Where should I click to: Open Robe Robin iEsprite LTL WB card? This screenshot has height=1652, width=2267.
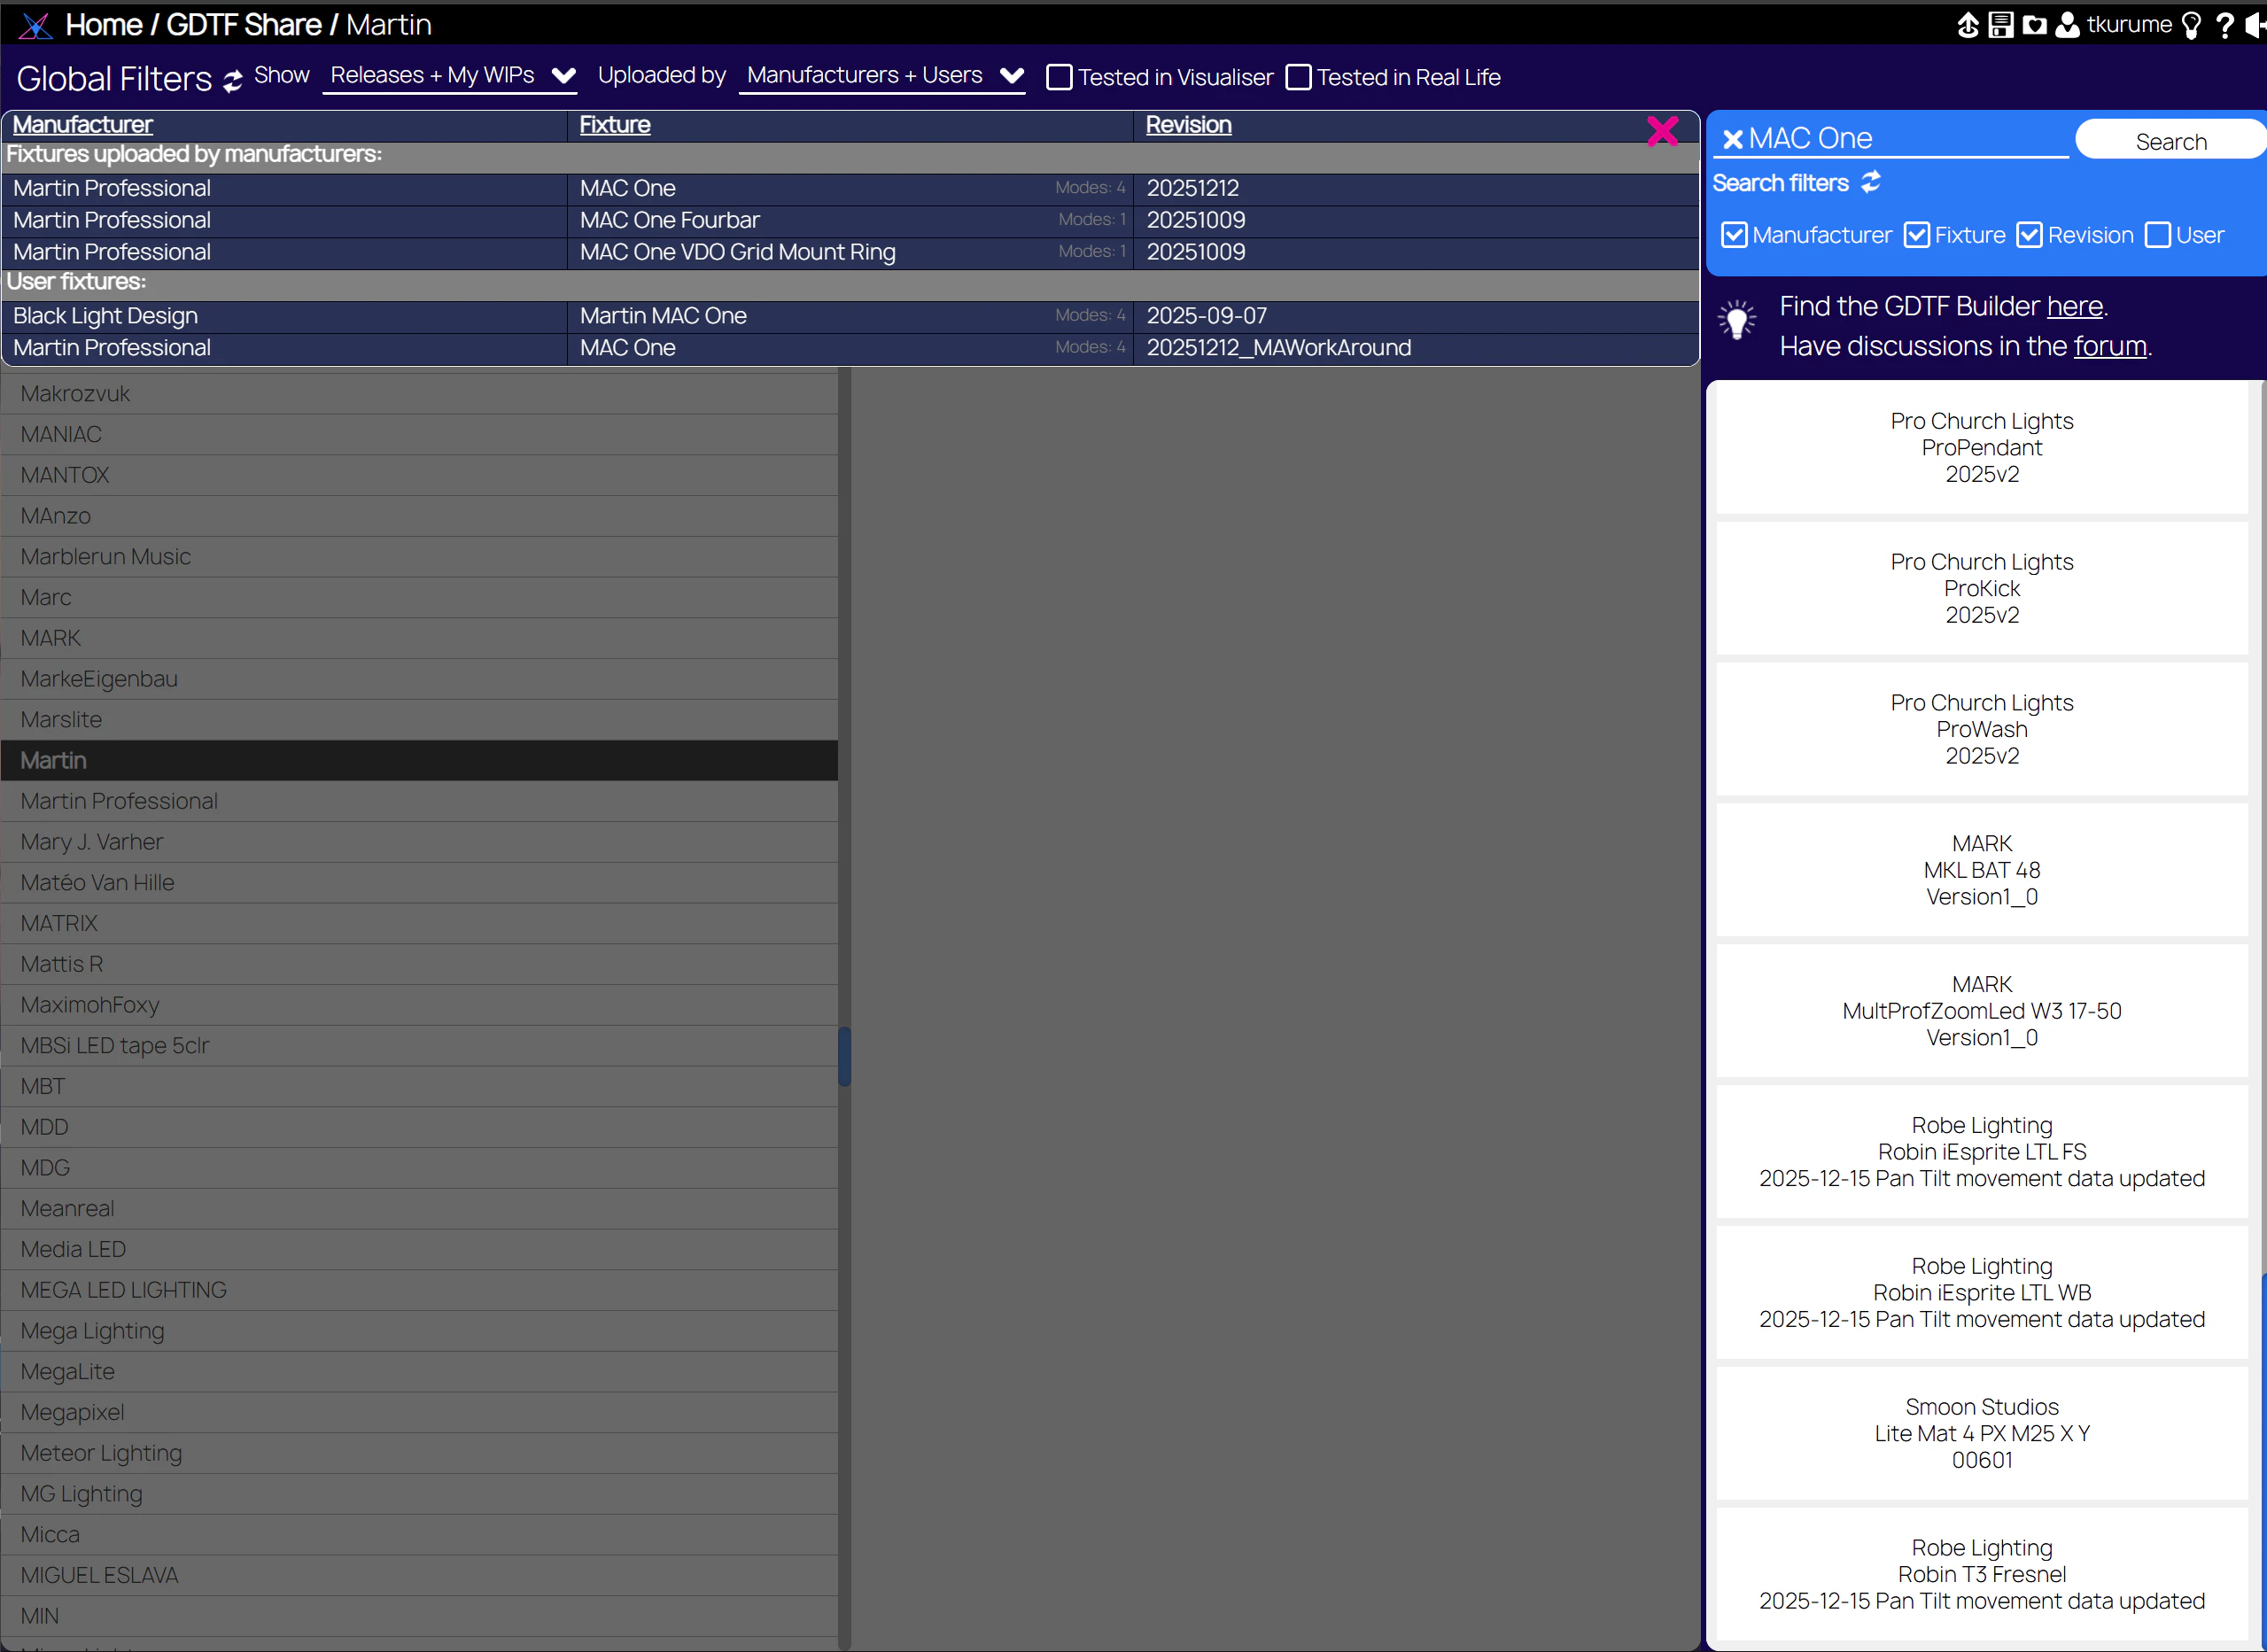(1981, 1293)
